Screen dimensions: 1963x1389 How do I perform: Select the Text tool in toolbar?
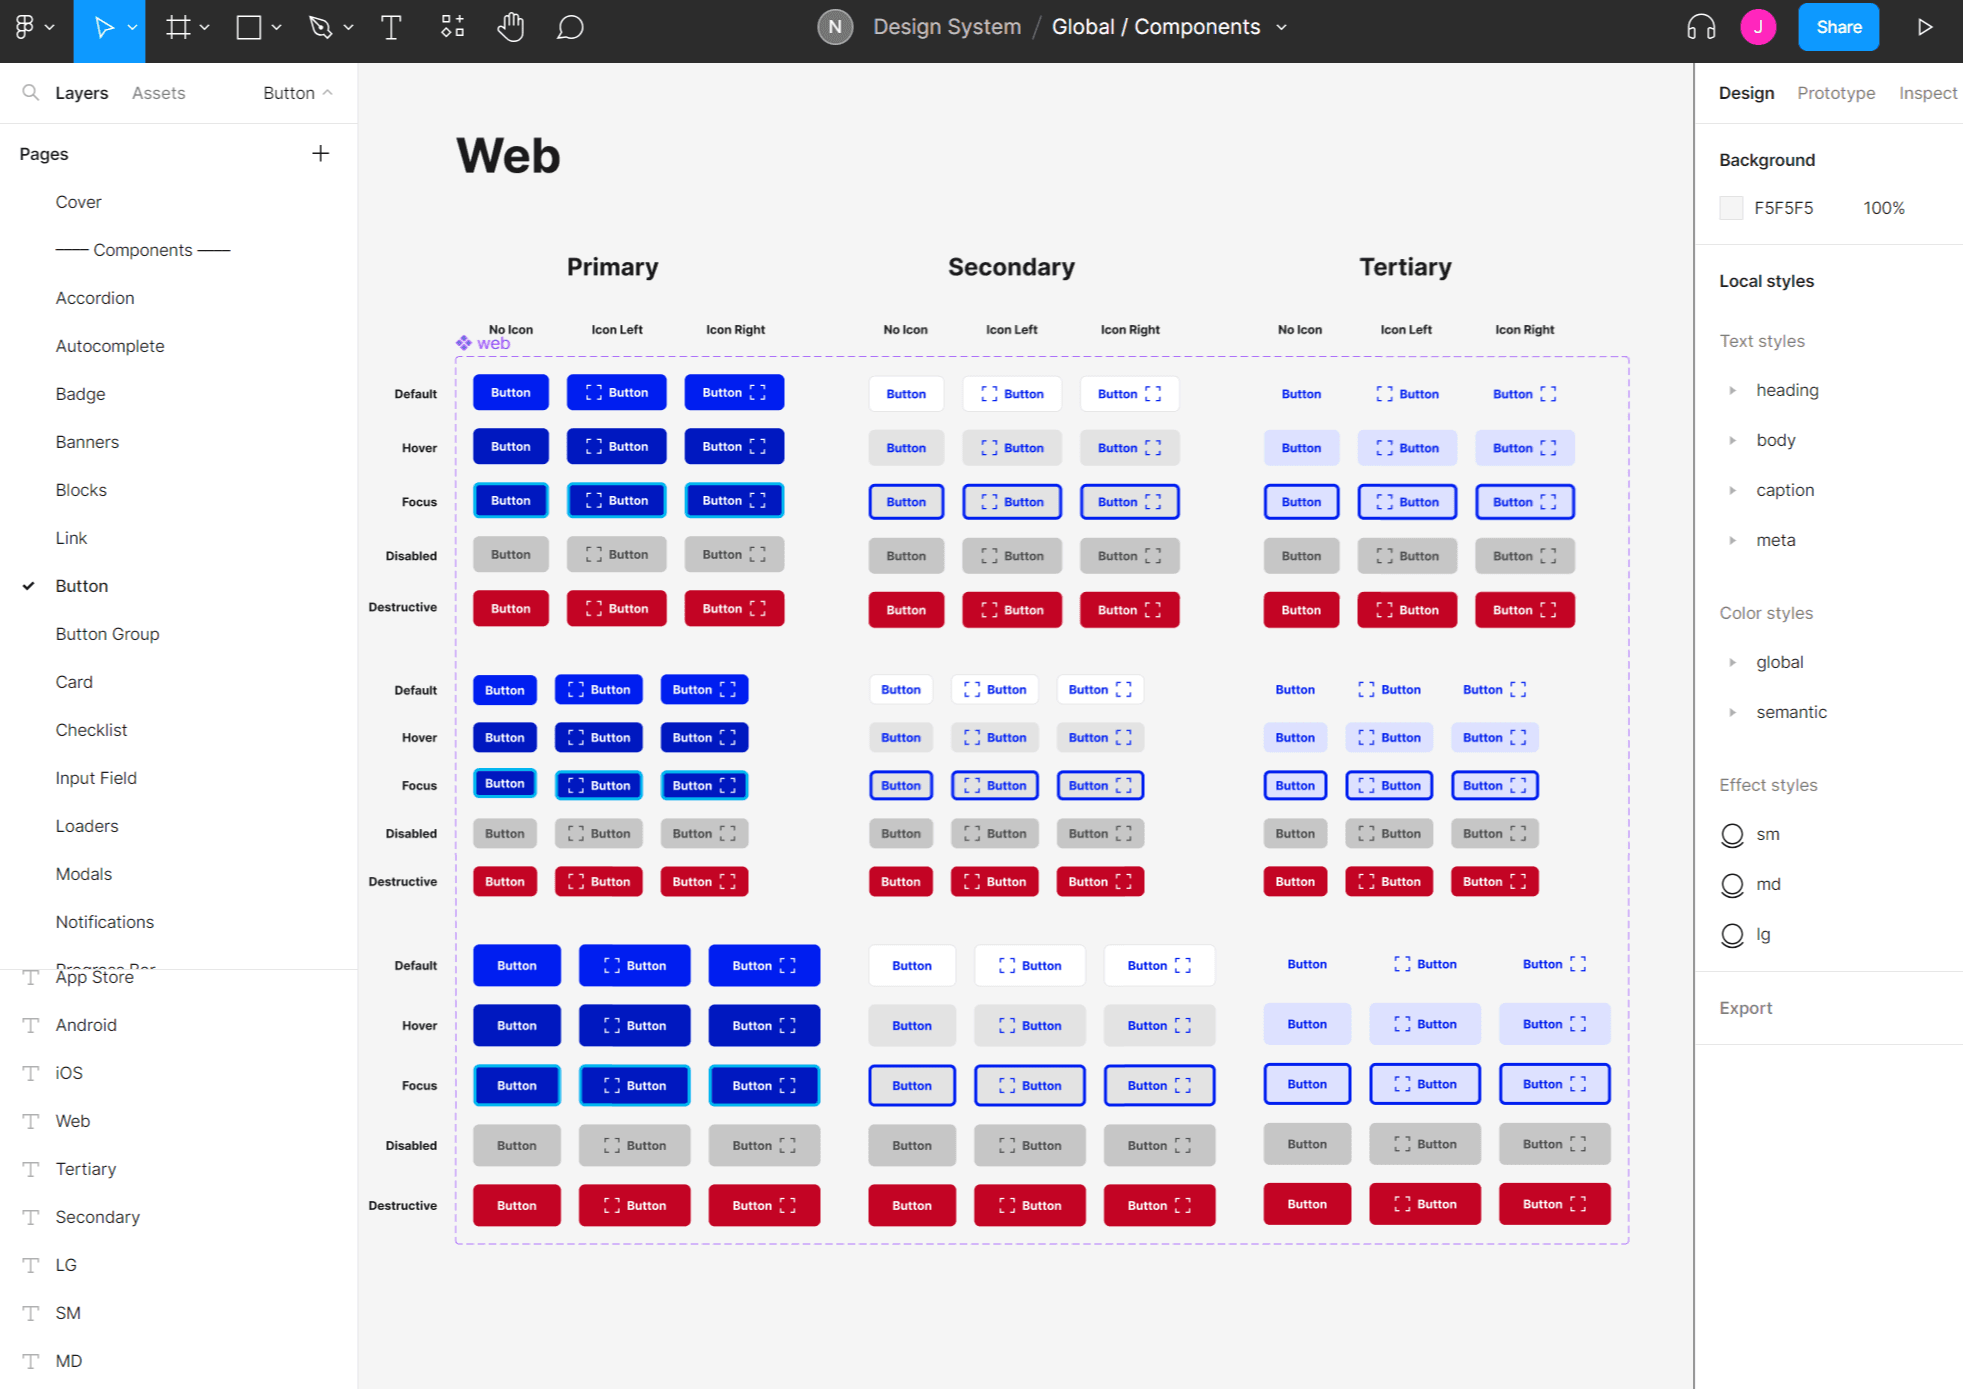coord(391,27)
